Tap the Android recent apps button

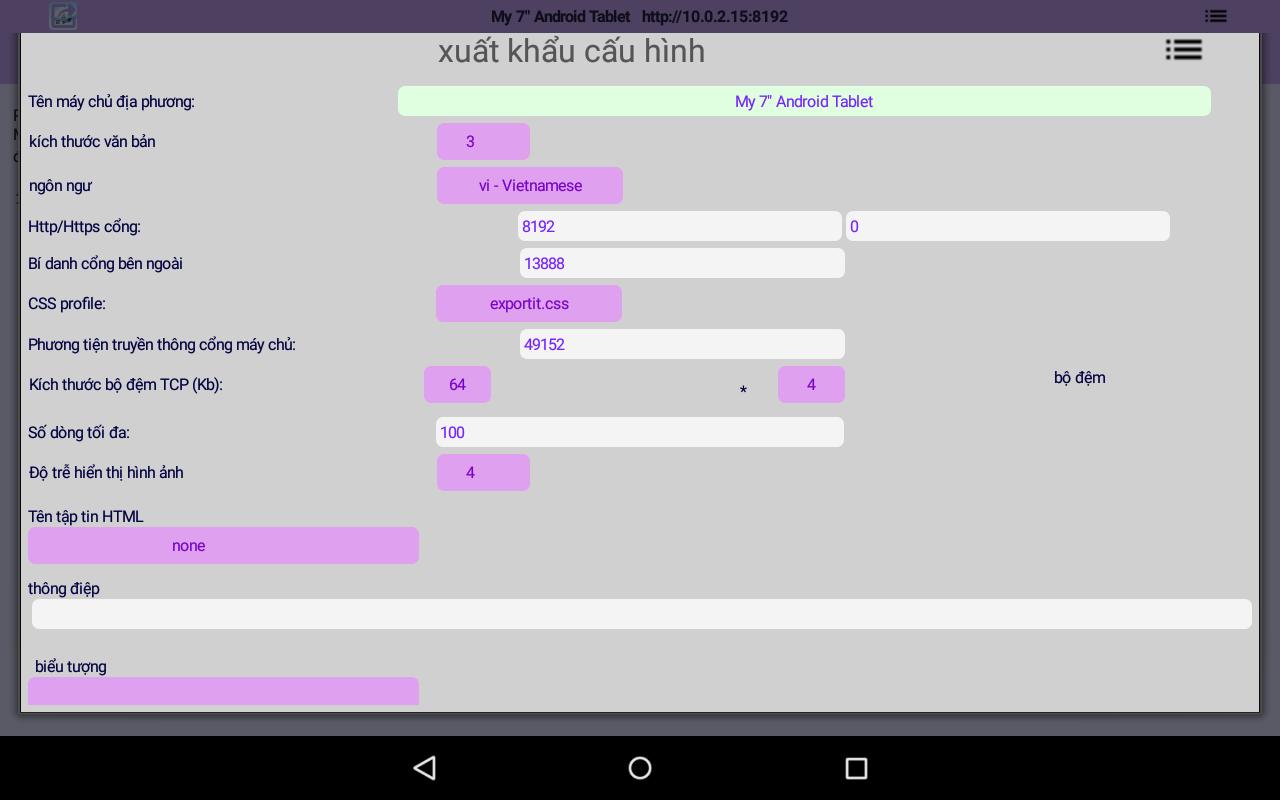(x=856, y=768)
